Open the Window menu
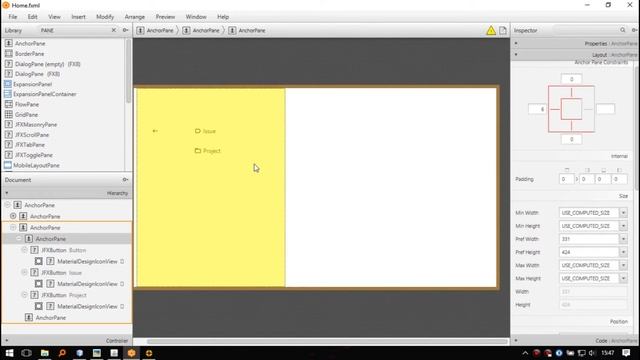 pyautogui.click(x=196, y=17)
